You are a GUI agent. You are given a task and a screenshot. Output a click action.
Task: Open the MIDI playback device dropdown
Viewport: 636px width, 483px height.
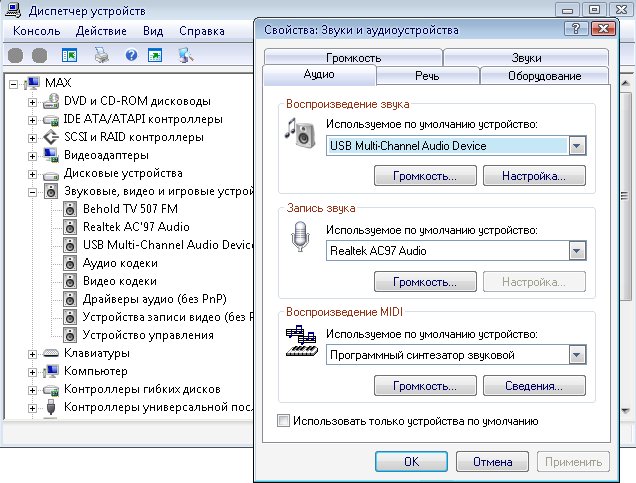[x=576, y=355]
